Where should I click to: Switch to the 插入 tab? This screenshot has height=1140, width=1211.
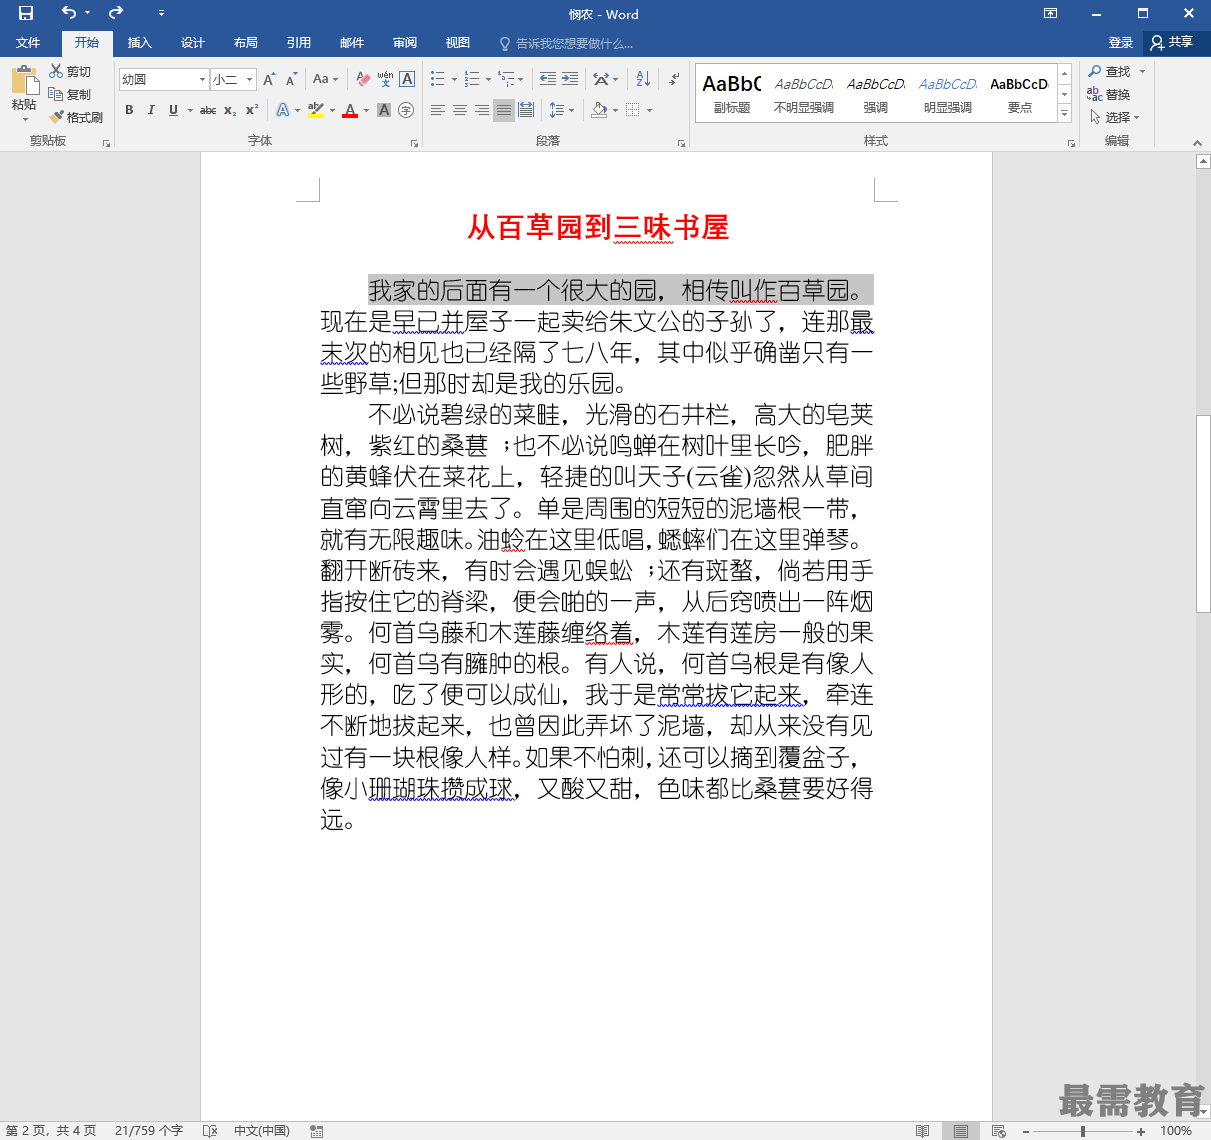click(140, 43)
